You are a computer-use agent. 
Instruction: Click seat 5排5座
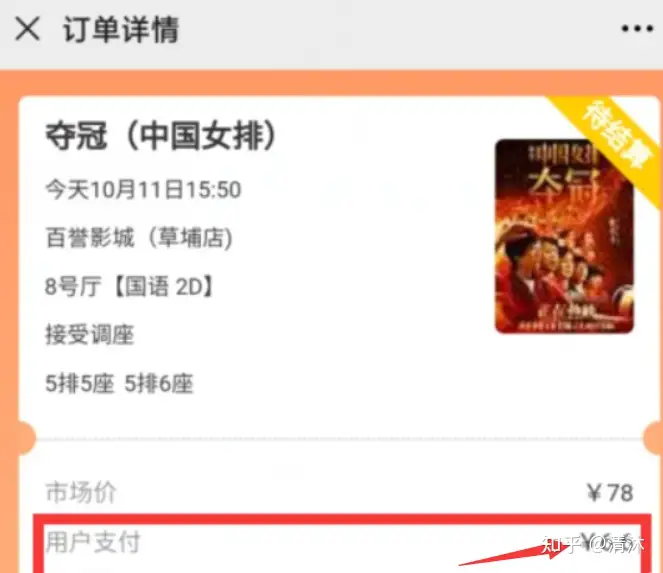(79, 384)
